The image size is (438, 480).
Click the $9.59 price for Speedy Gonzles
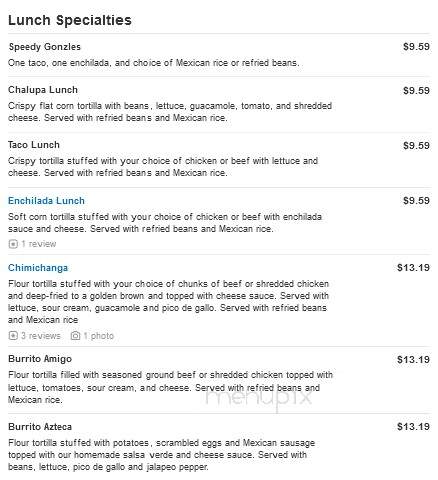tap(416, 46)
